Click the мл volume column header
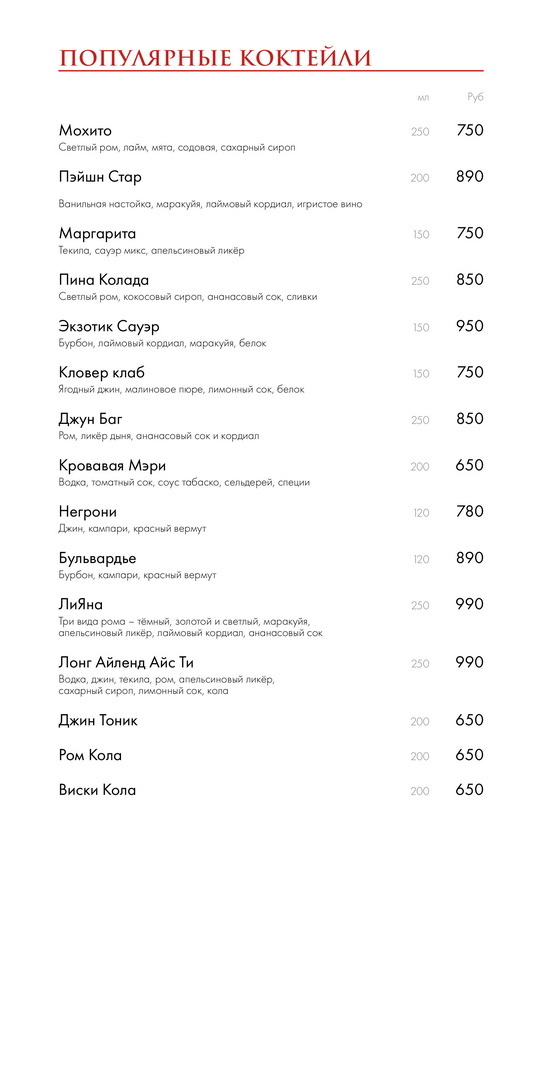Screen dimensions: 538x1080 point(423,98)
